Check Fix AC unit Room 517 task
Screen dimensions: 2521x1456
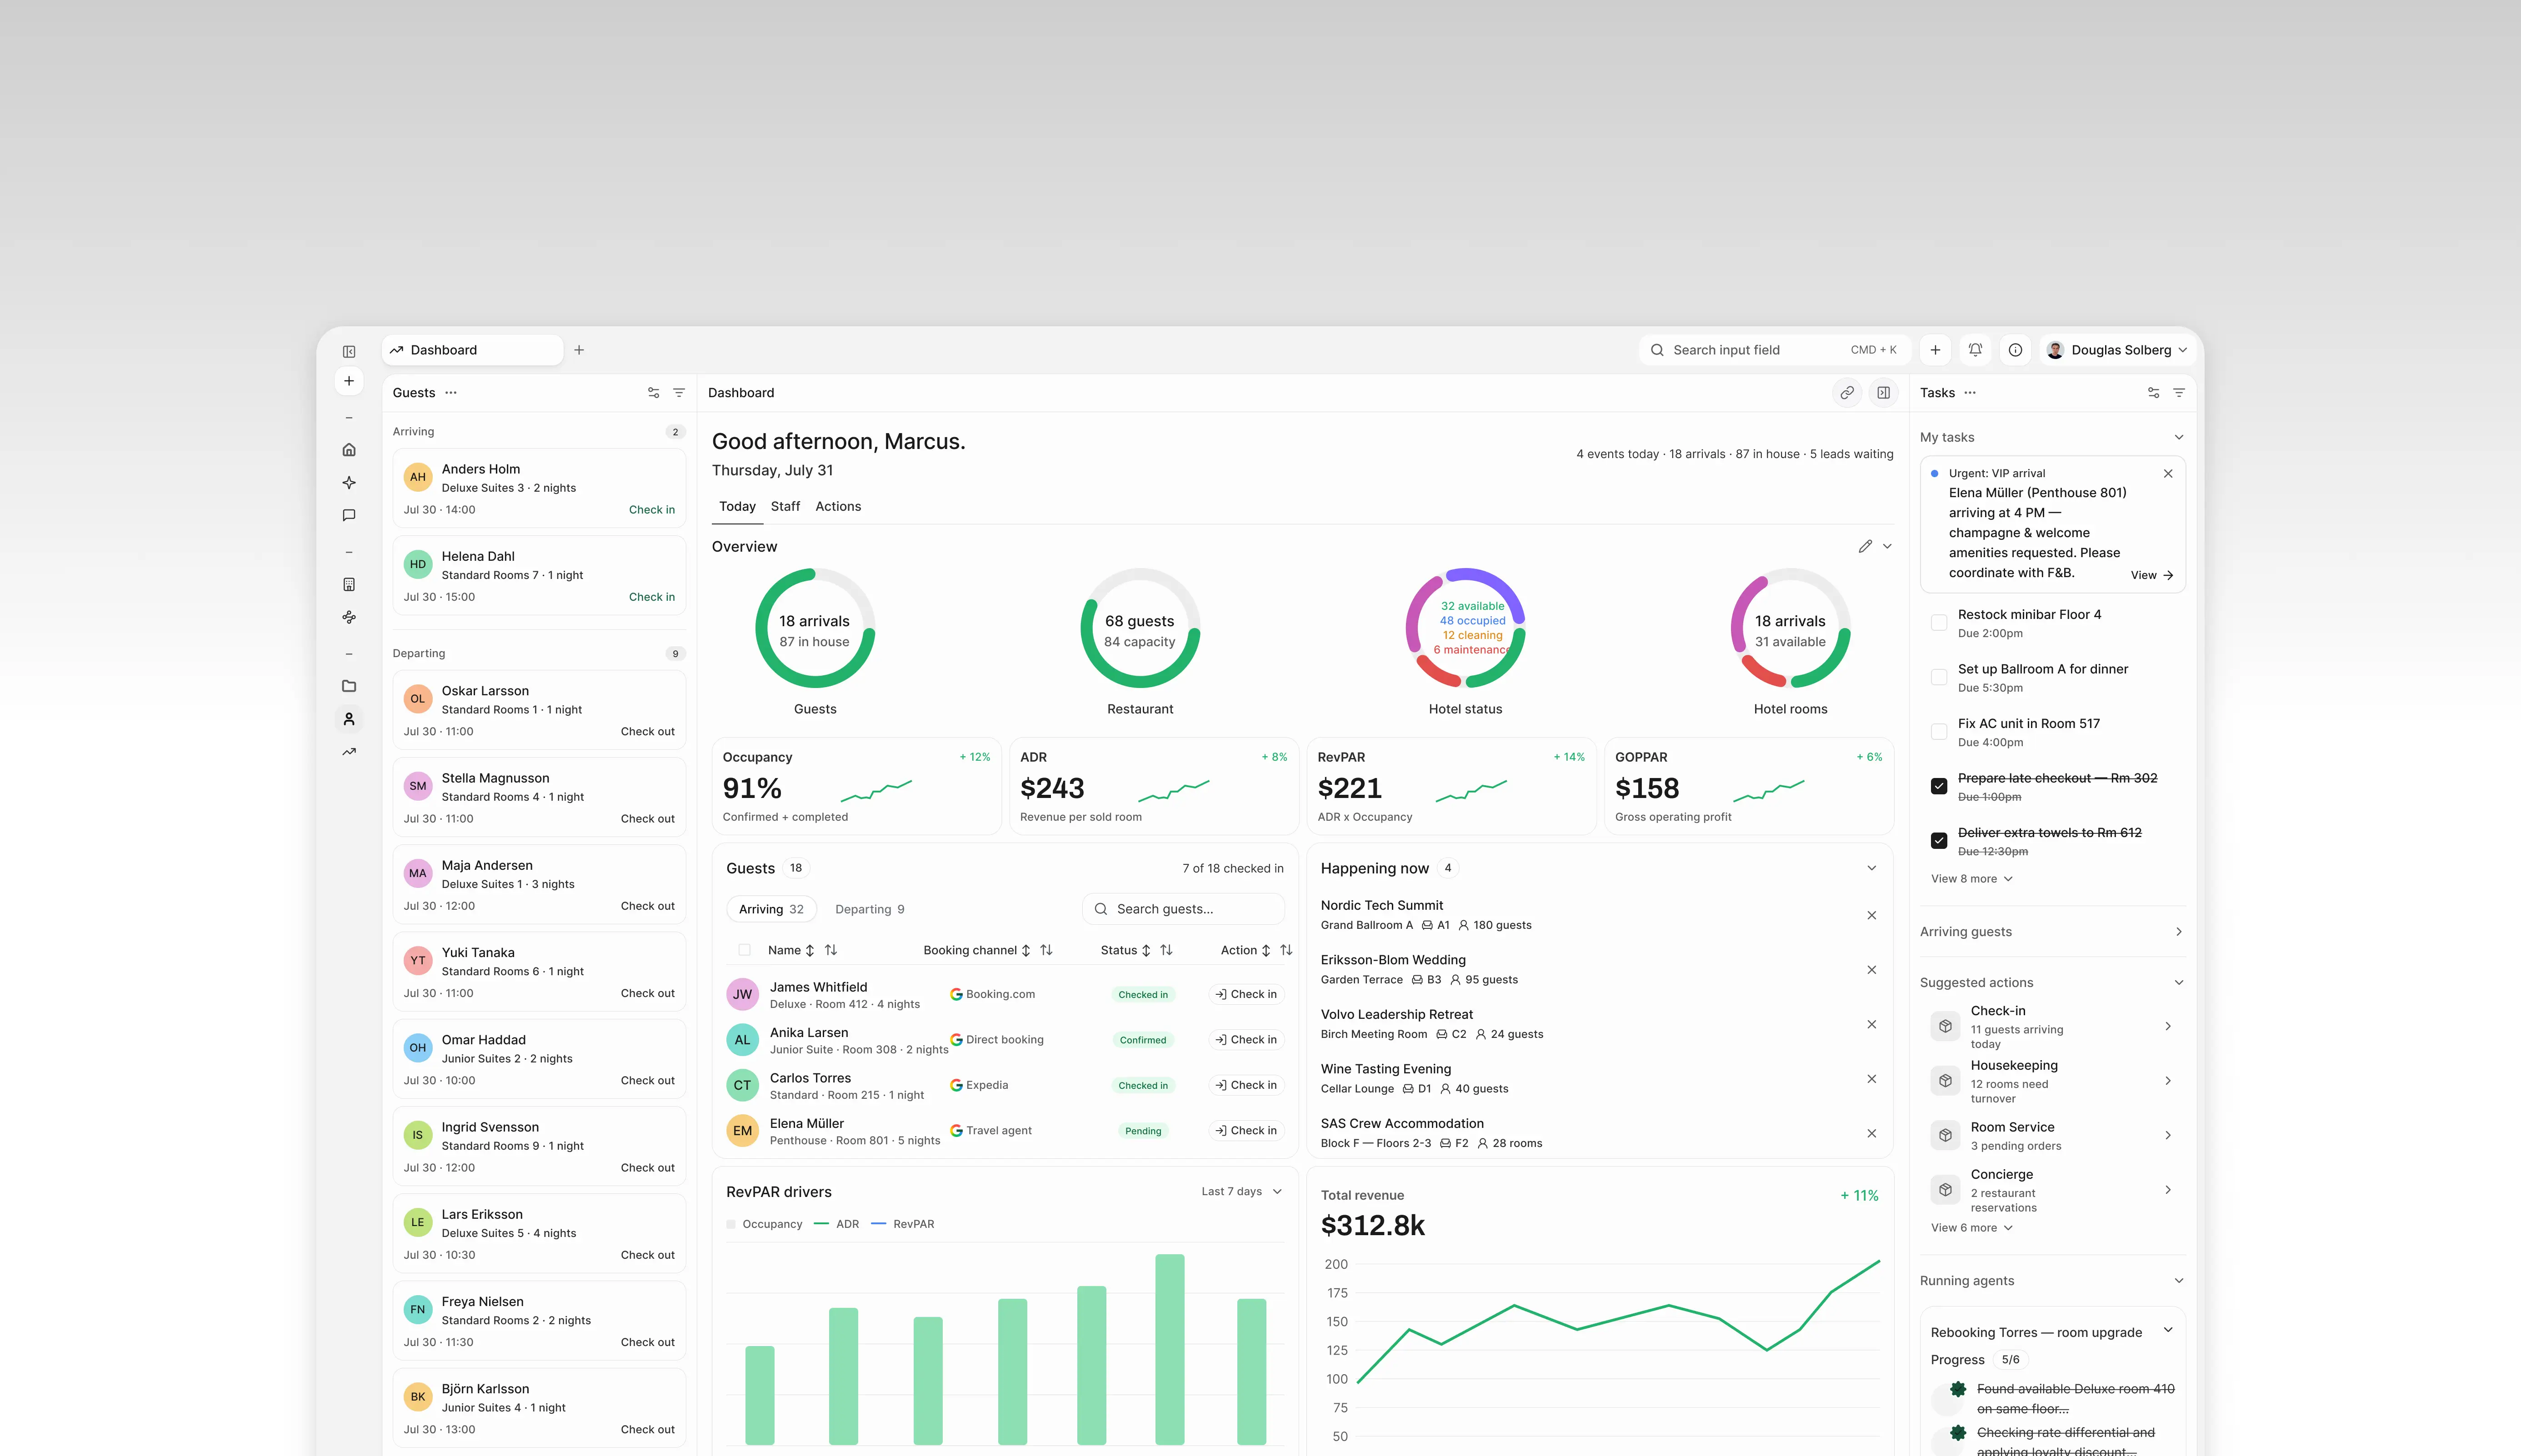pyautogui.click(x=1939, y=732)
